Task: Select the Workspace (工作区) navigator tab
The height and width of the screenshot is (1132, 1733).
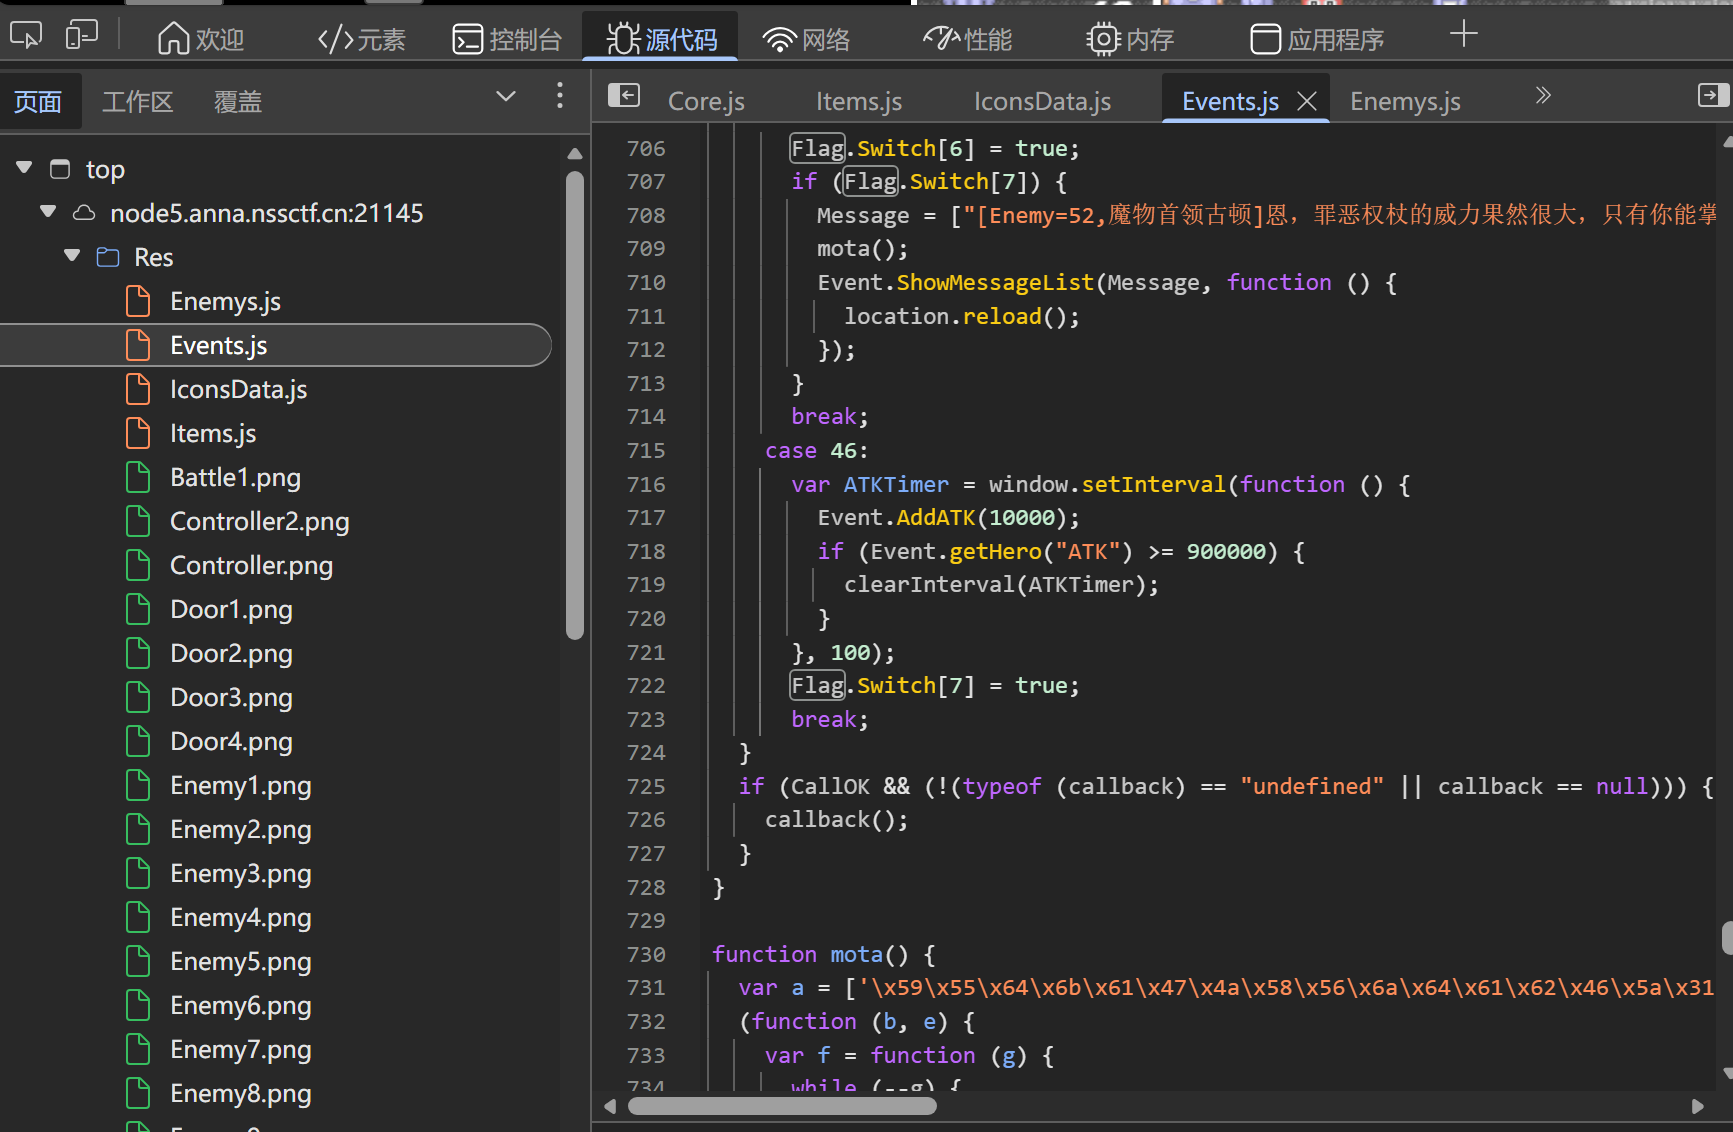Action: click(x=138, y=102)
